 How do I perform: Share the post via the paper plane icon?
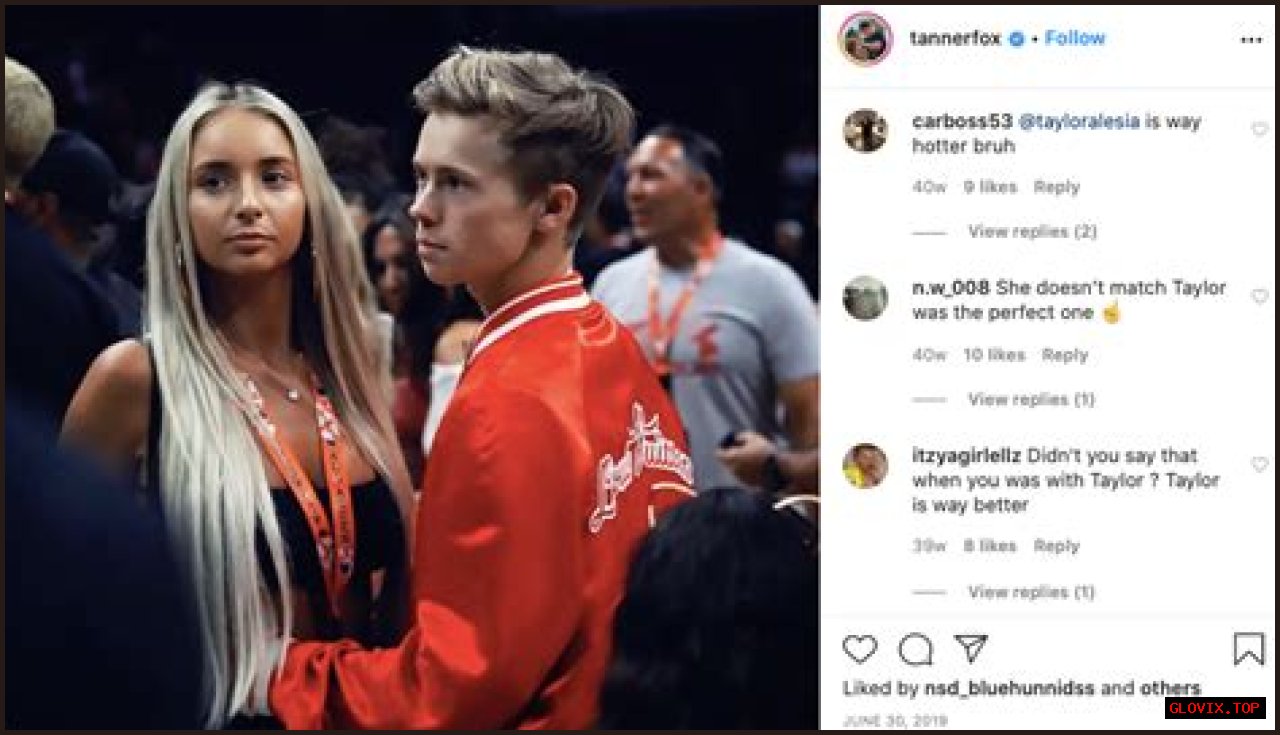(x=970, y=648)
